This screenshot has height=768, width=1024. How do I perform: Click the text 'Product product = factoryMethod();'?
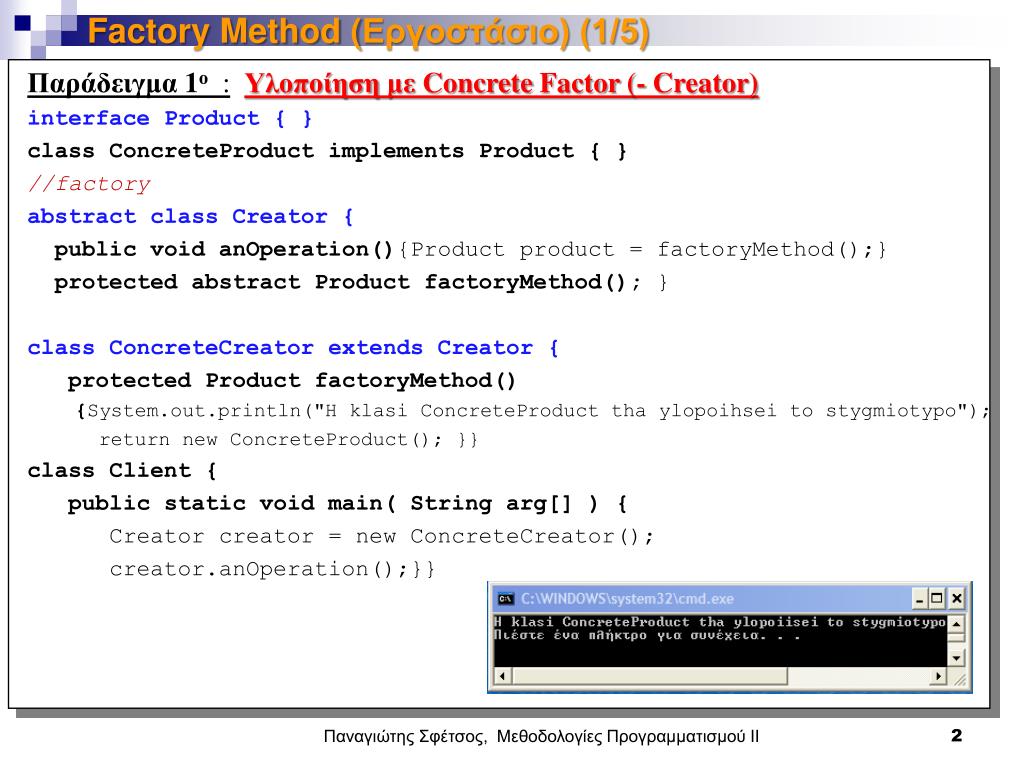(x=642, y=249)
